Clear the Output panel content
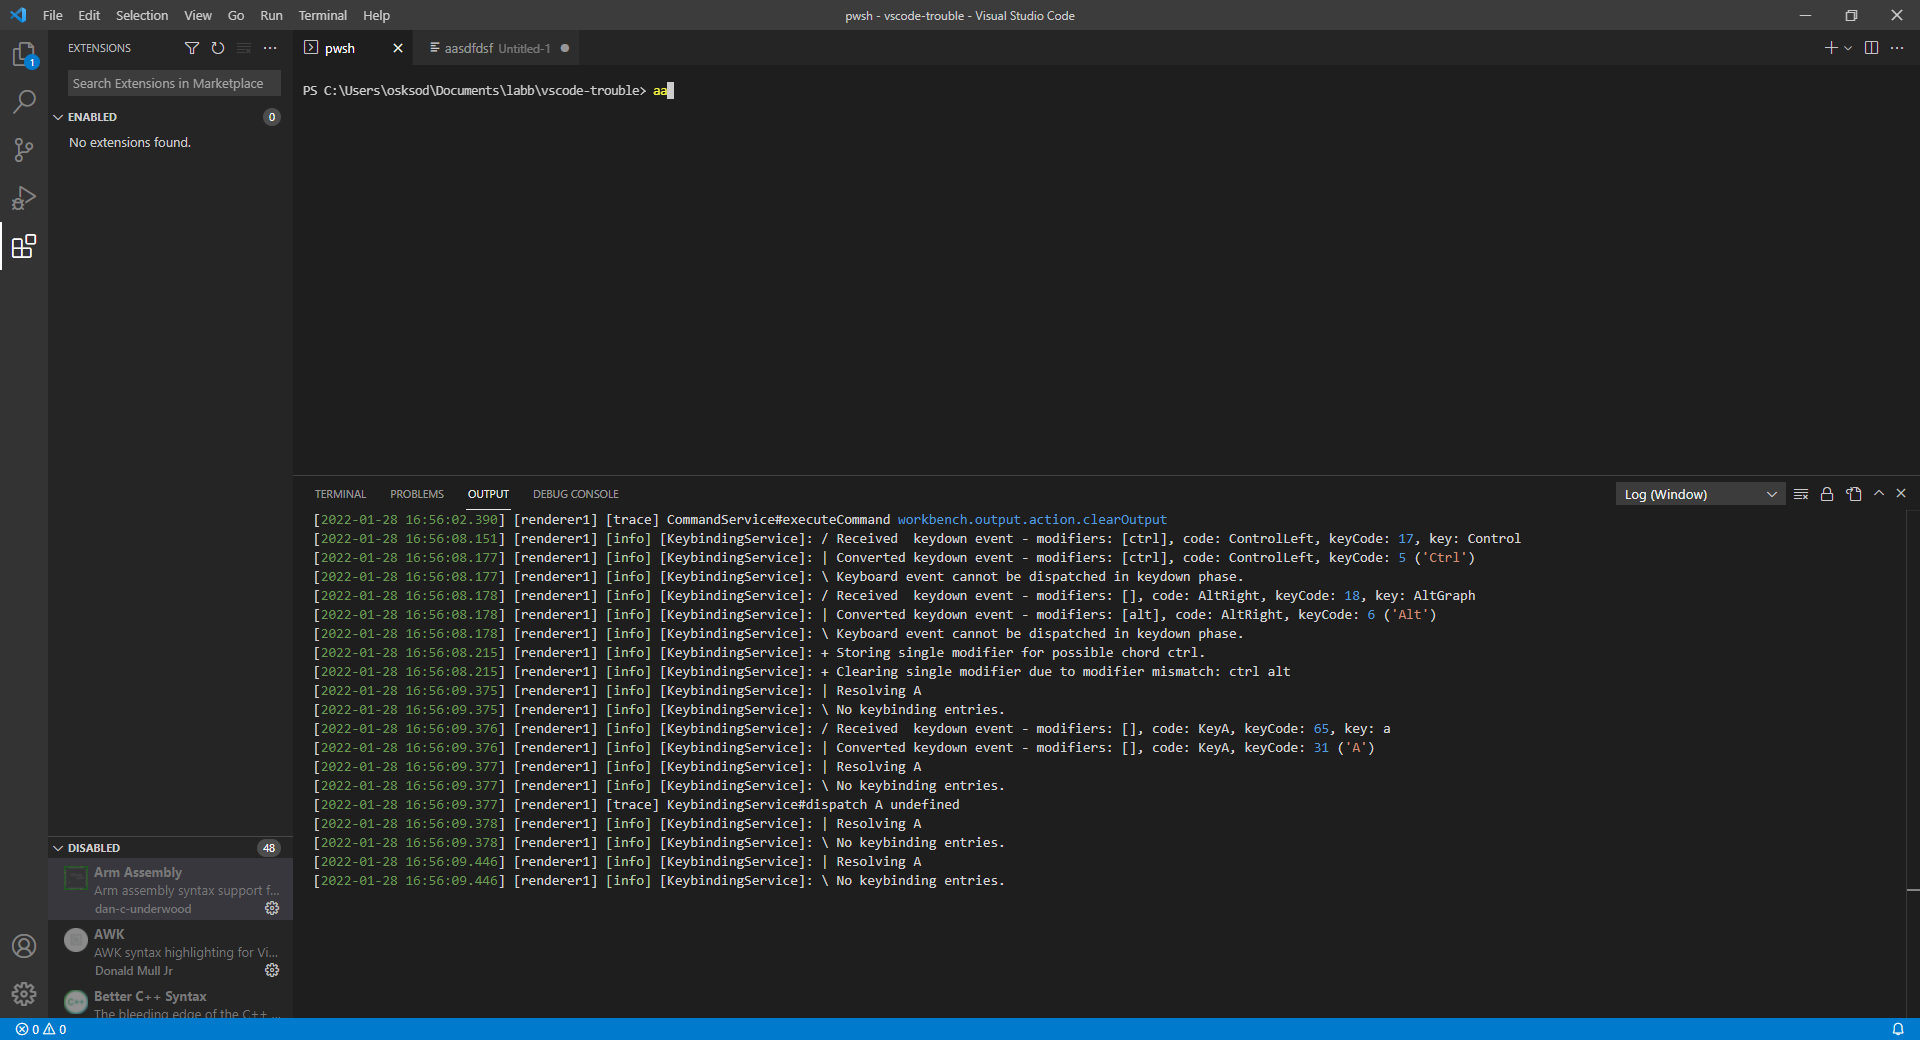The image size is (1920, 1040). point(1801,493)
